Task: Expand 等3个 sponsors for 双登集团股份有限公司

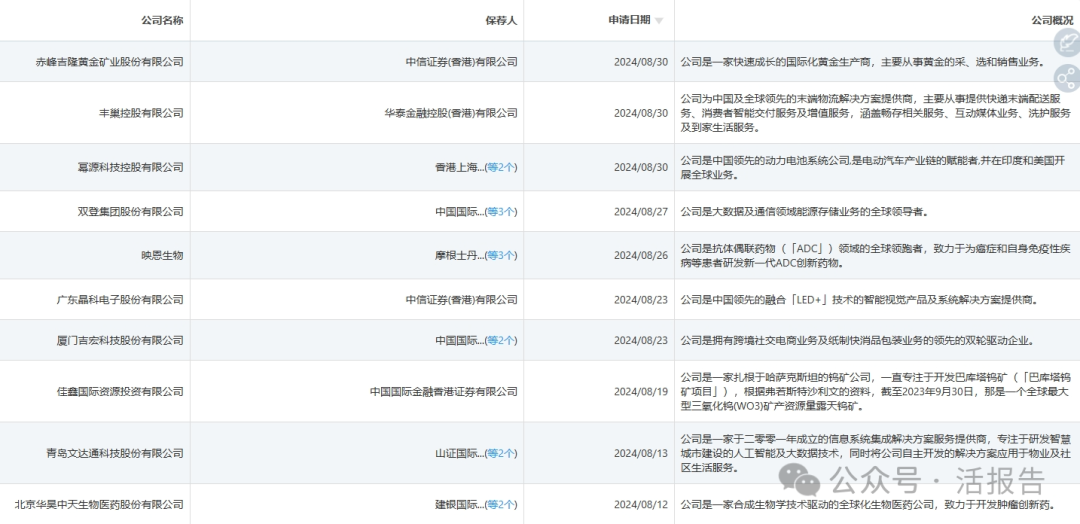Action: click(501, 212)
